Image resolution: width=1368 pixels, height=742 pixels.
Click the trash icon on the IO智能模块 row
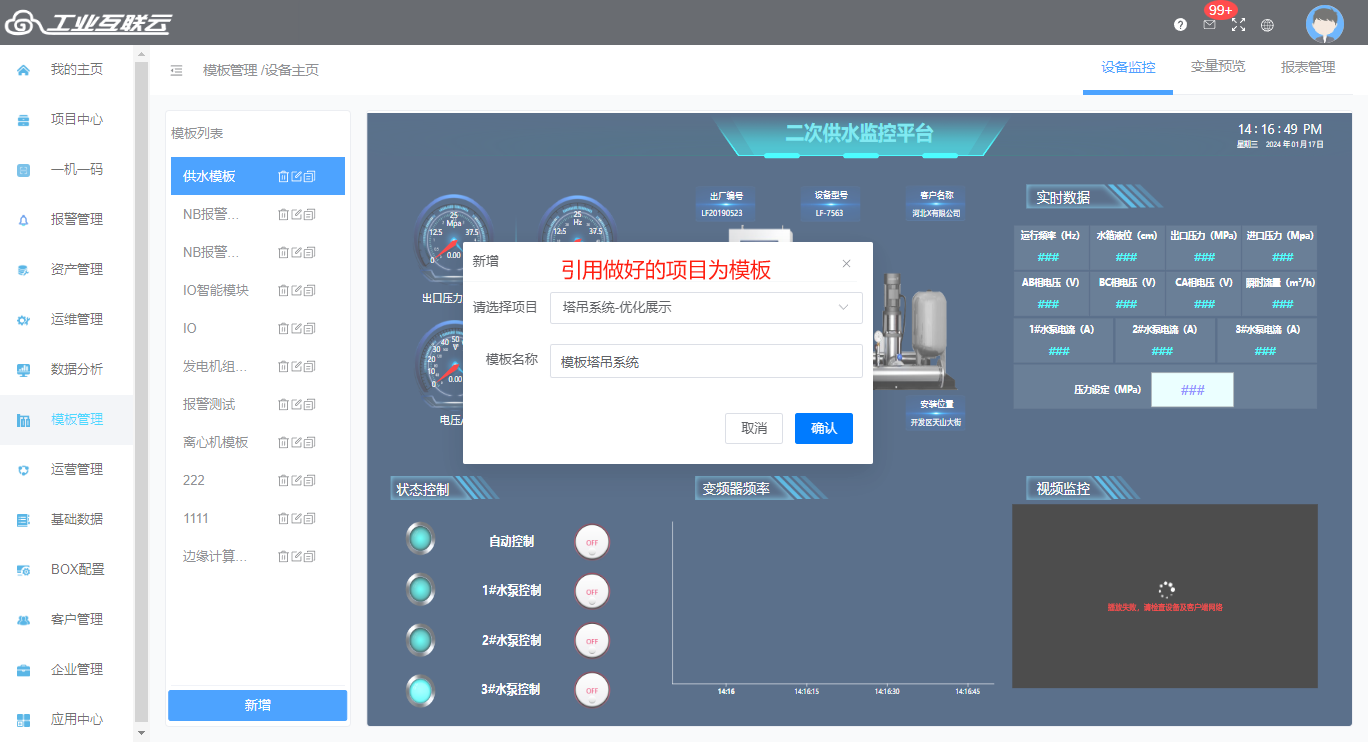point(283,290)
